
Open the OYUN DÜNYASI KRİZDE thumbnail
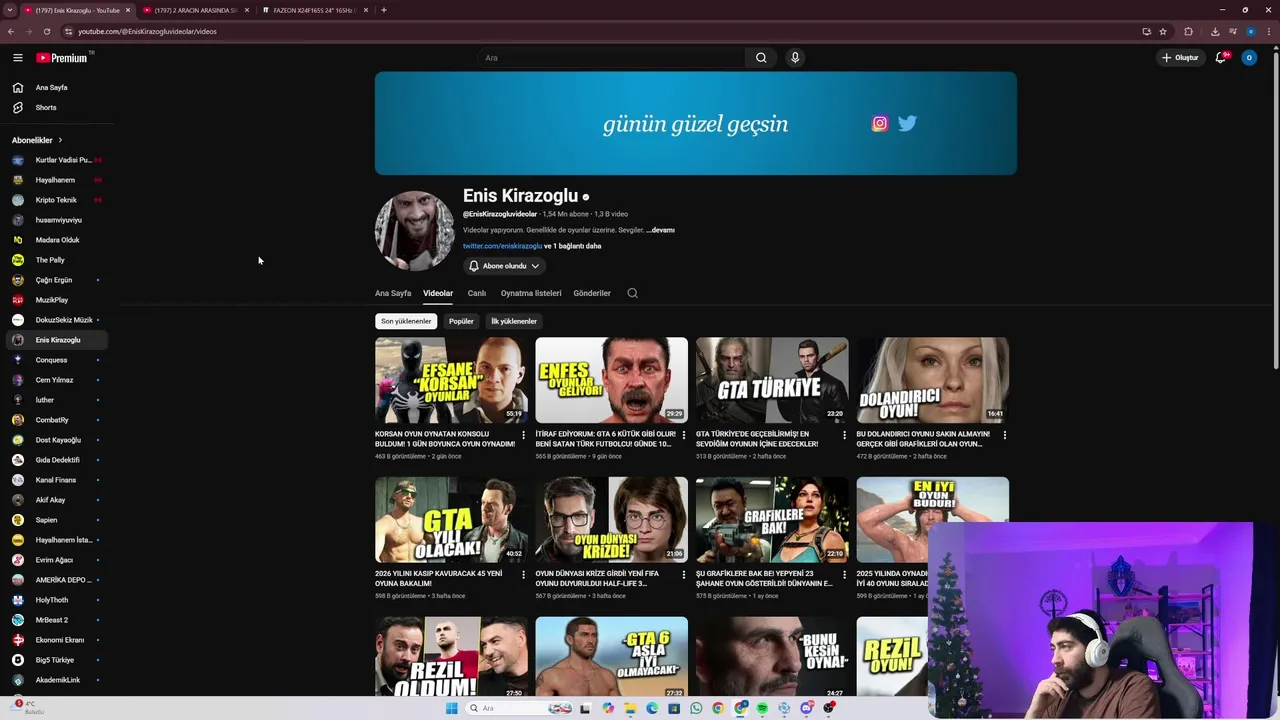coord(611,520)
